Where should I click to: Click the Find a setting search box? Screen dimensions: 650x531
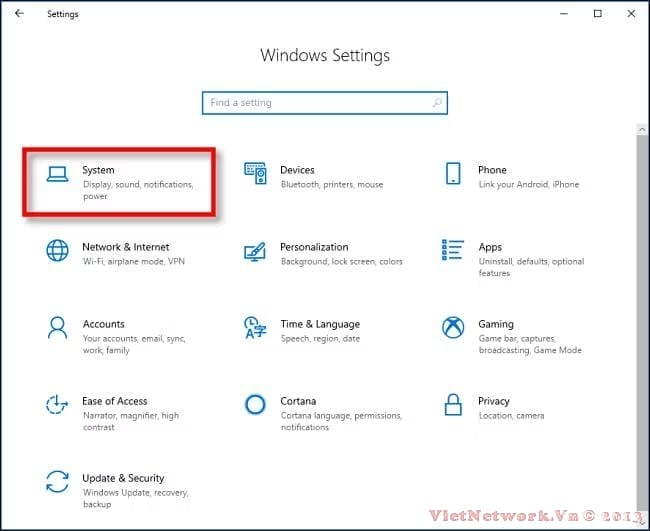tap(315, 103)
